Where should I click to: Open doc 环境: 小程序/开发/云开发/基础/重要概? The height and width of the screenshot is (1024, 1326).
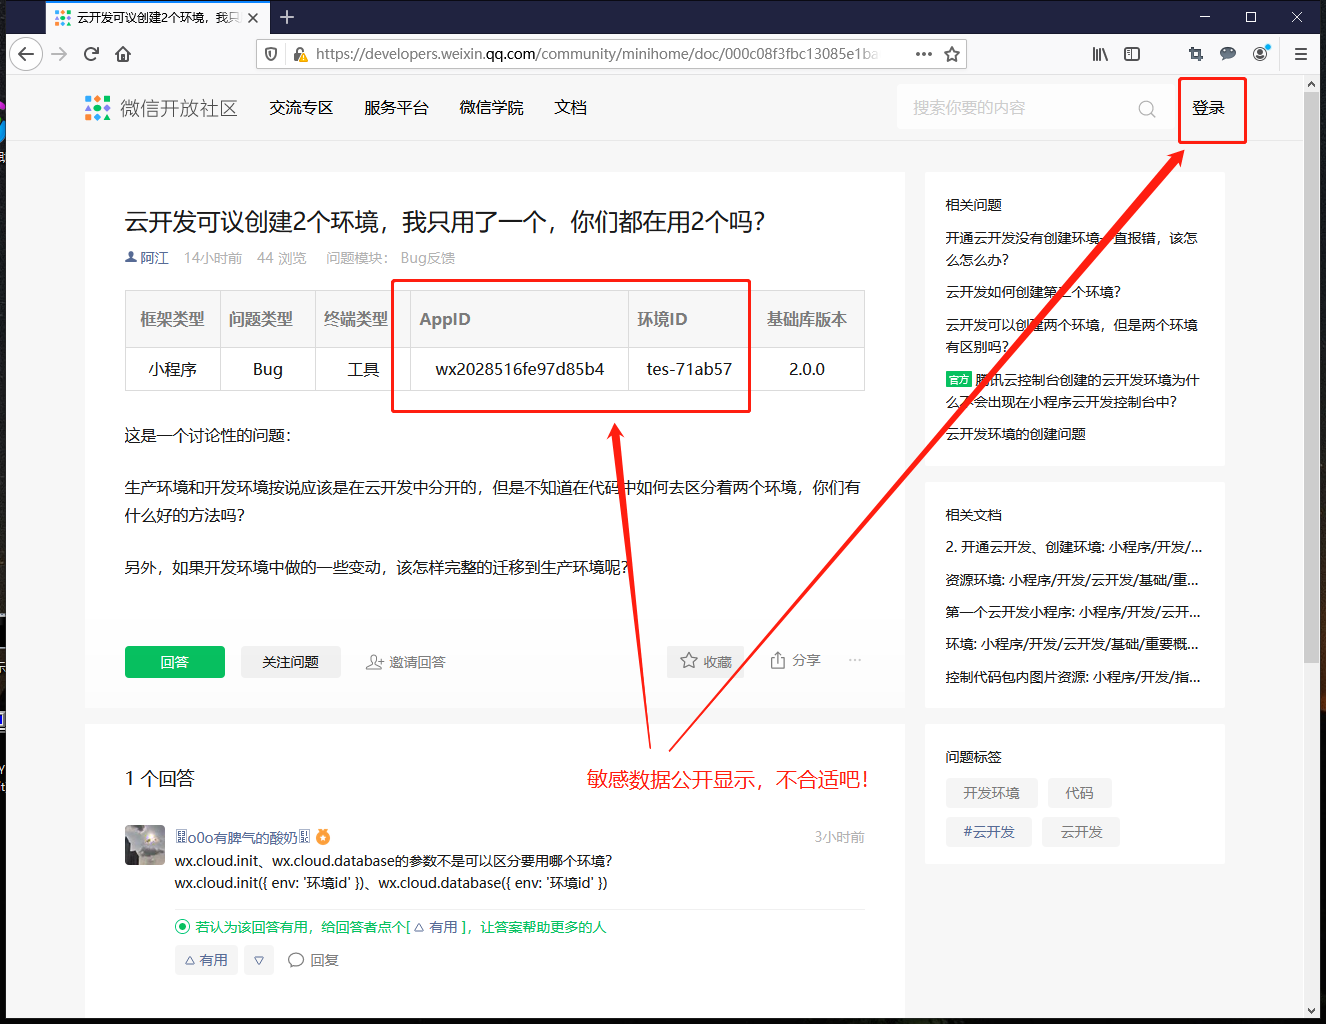click(1072, 644)
